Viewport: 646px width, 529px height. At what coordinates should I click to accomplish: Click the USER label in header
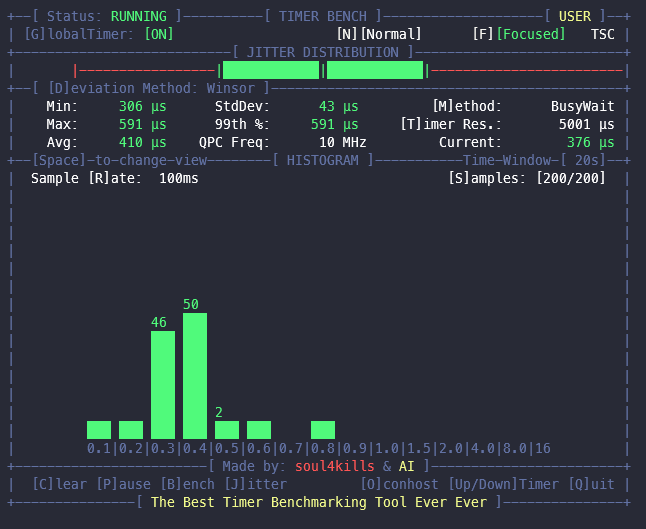click(575, 16)
